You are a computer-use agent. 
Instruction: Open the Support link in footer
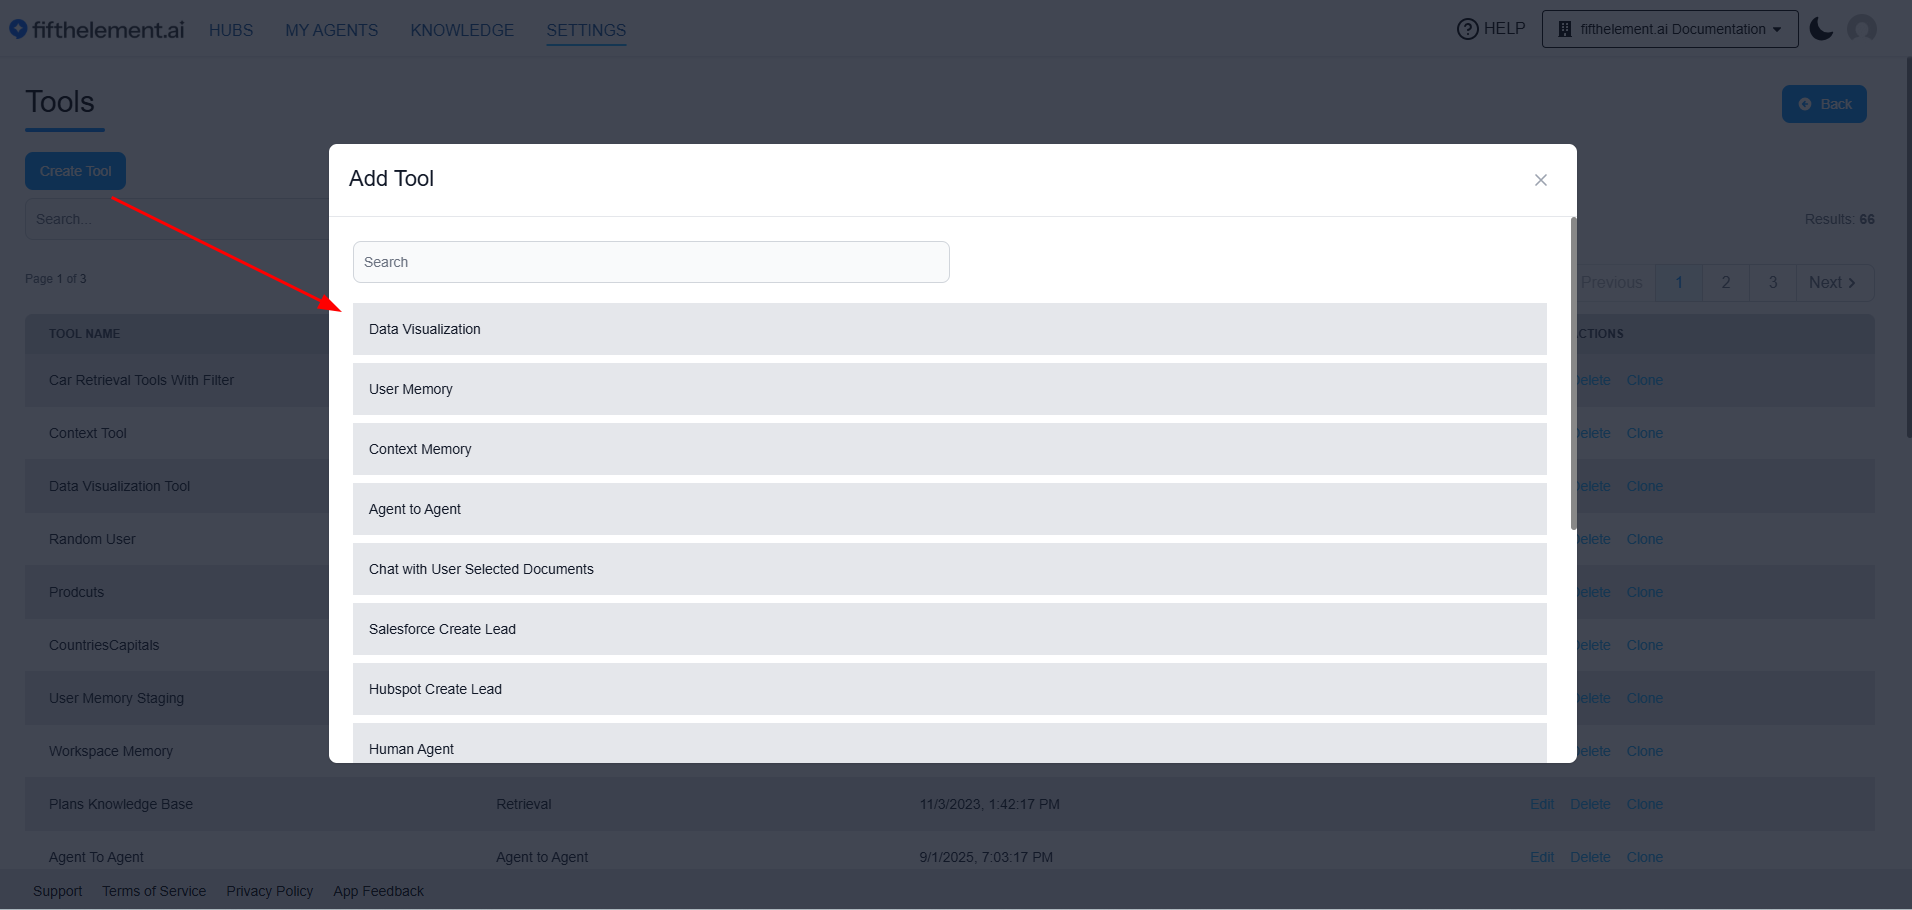pos(58,891)
